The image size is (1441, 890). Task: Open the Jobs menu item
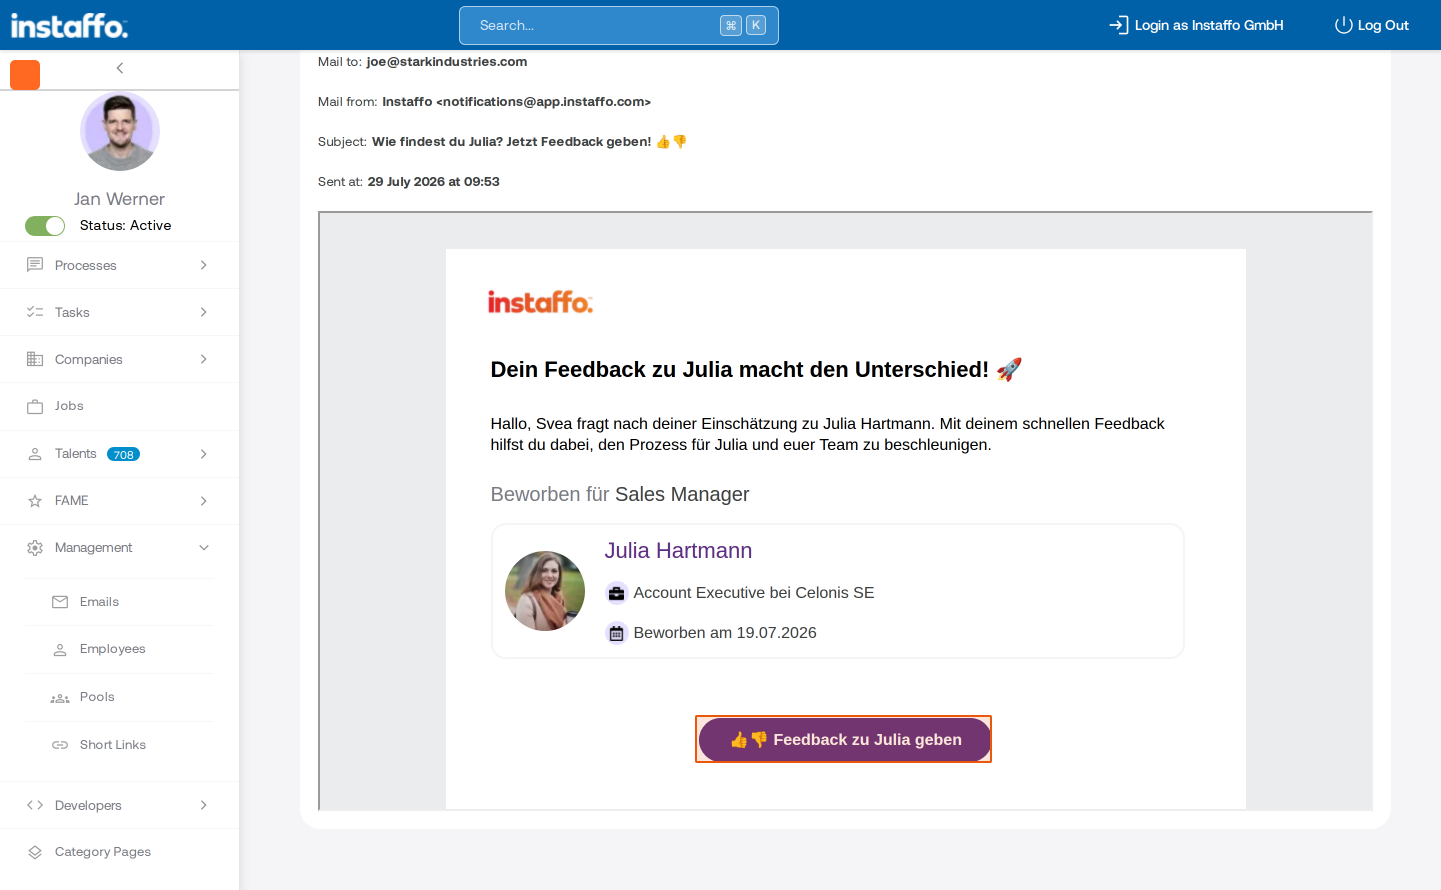pyautogui.click(x=119, y=406)
